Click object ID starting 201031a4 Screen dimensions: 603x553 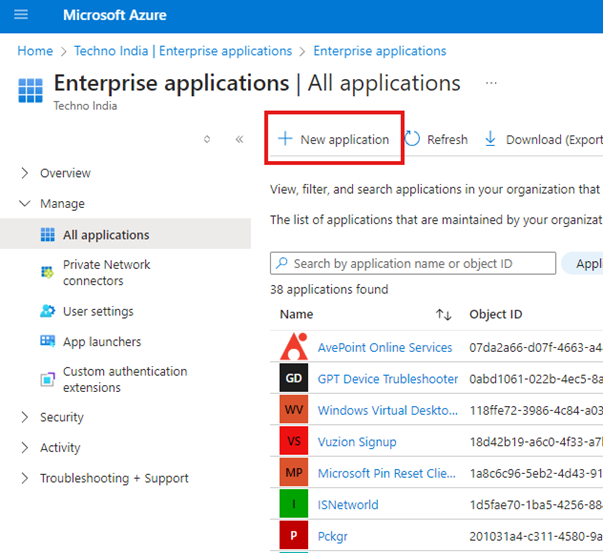(536, 536)
